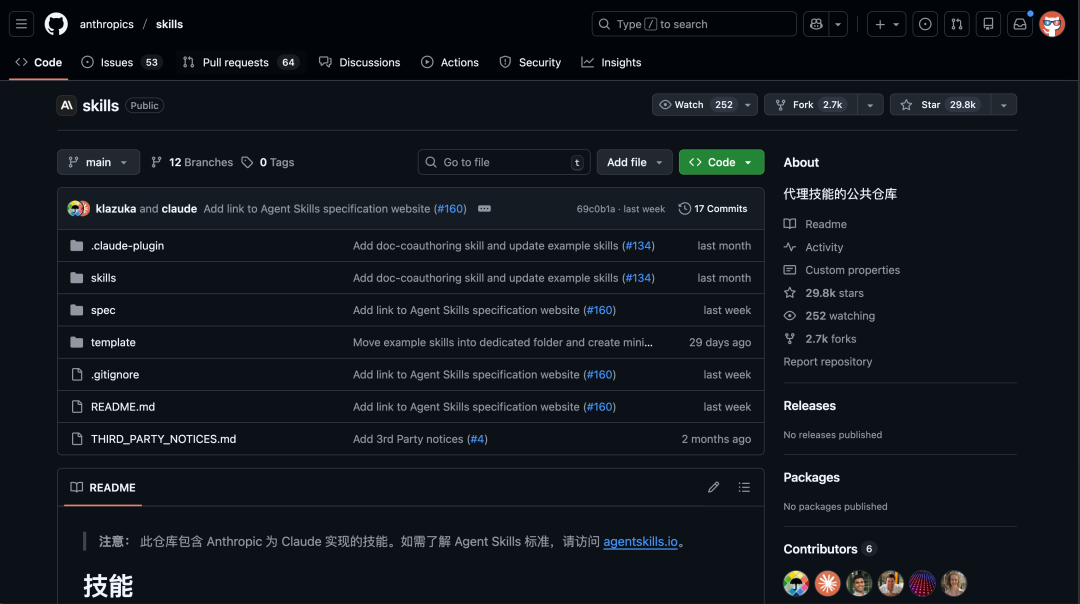Viewport: 1080px width, 604px height.
Task: Switch to the Code tab
Action: [39, 62]
